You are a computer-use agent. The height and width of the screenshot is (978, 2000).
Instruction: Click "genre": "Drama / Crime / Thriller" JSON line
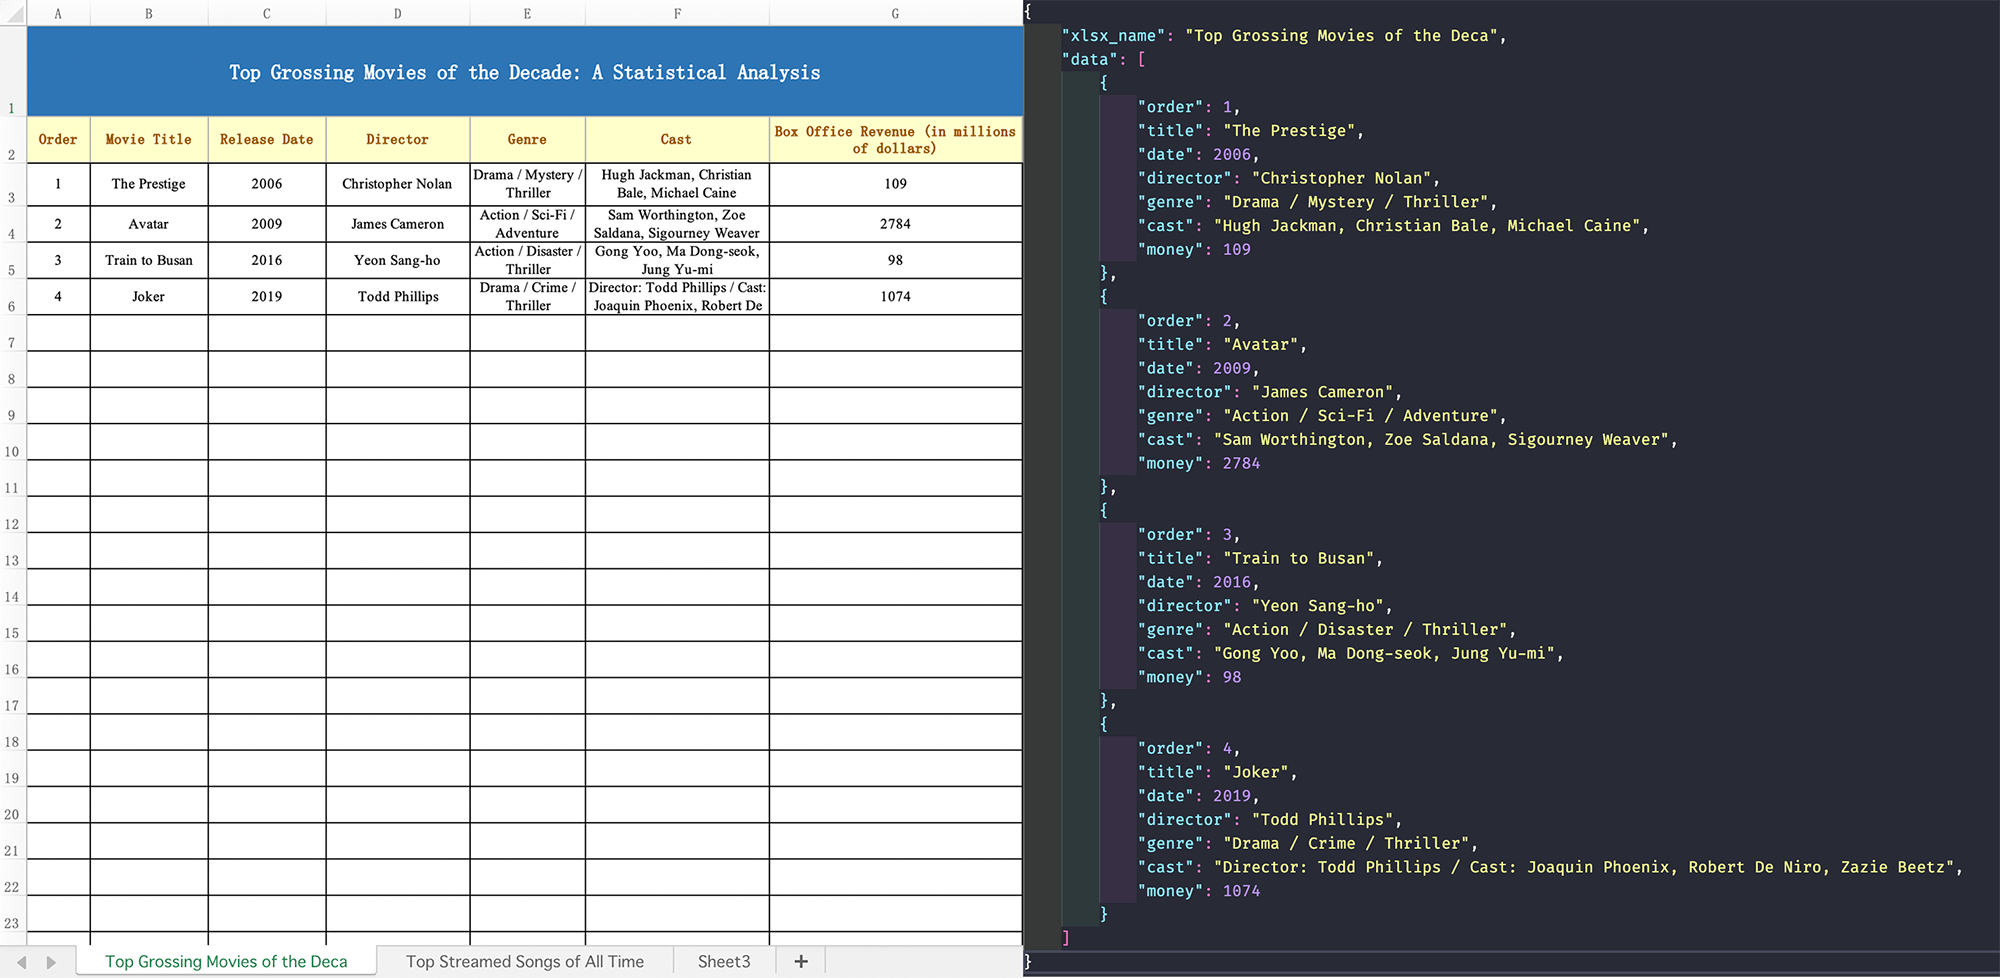[1308, 844]
